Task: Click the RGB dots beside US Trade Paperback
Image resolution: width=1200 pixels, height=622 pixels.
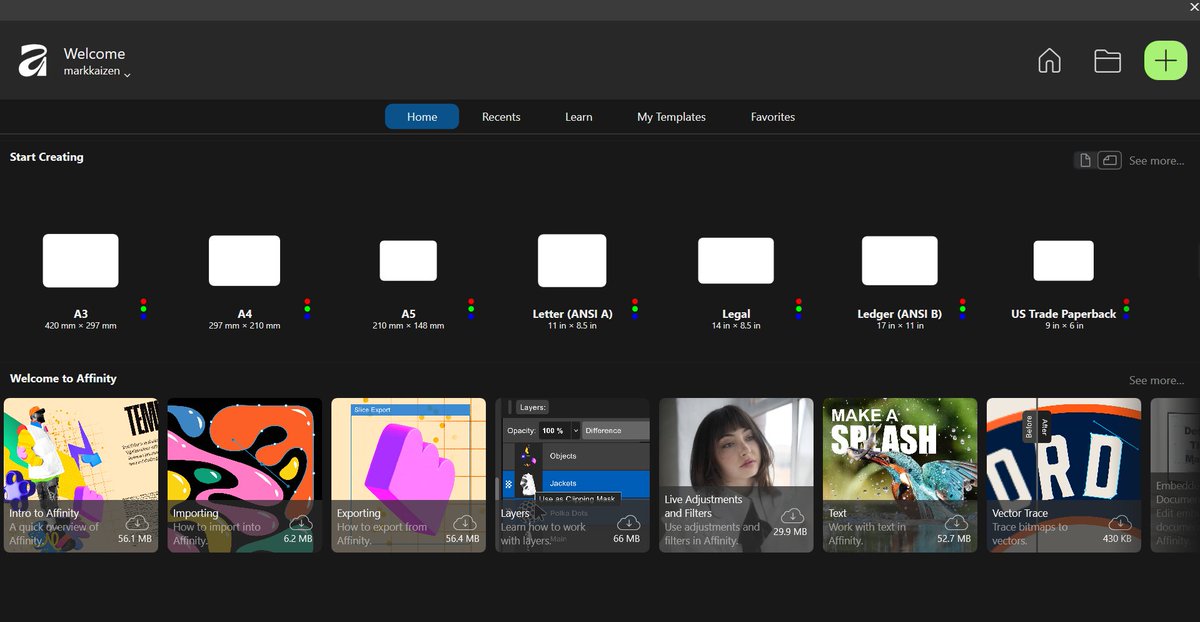Action: point(1126,309)
